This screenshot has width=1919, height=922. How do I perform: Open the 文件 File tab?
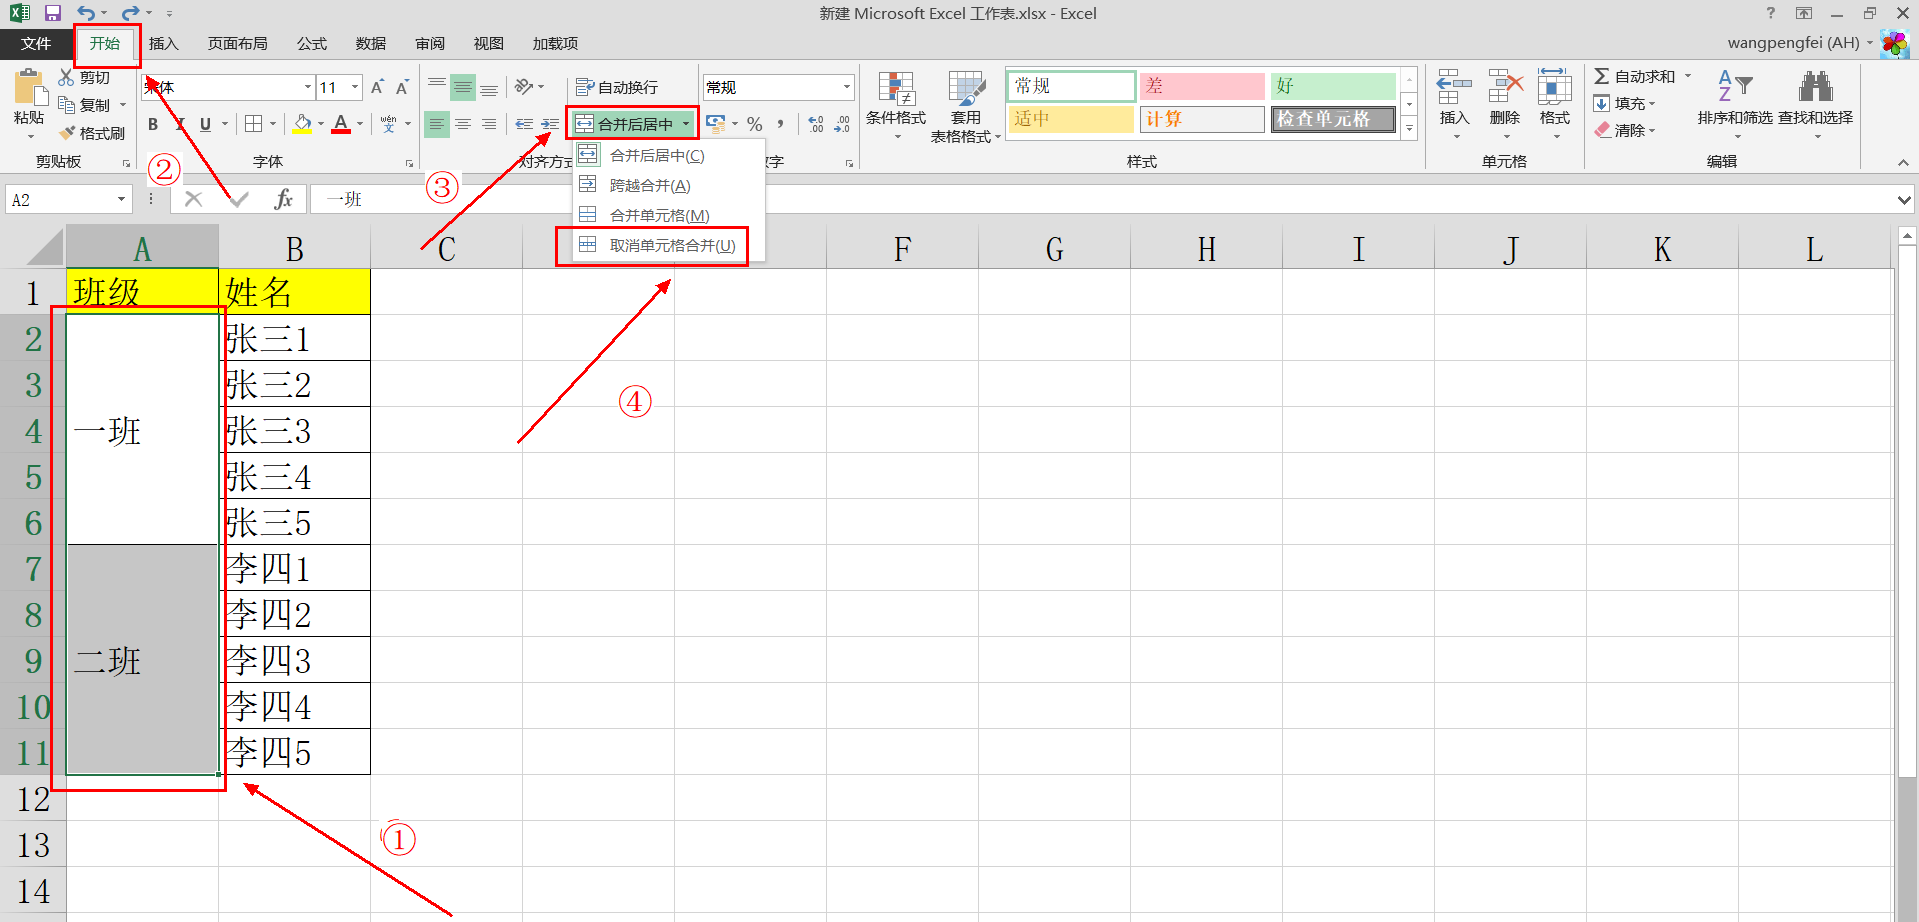point(36,44)
